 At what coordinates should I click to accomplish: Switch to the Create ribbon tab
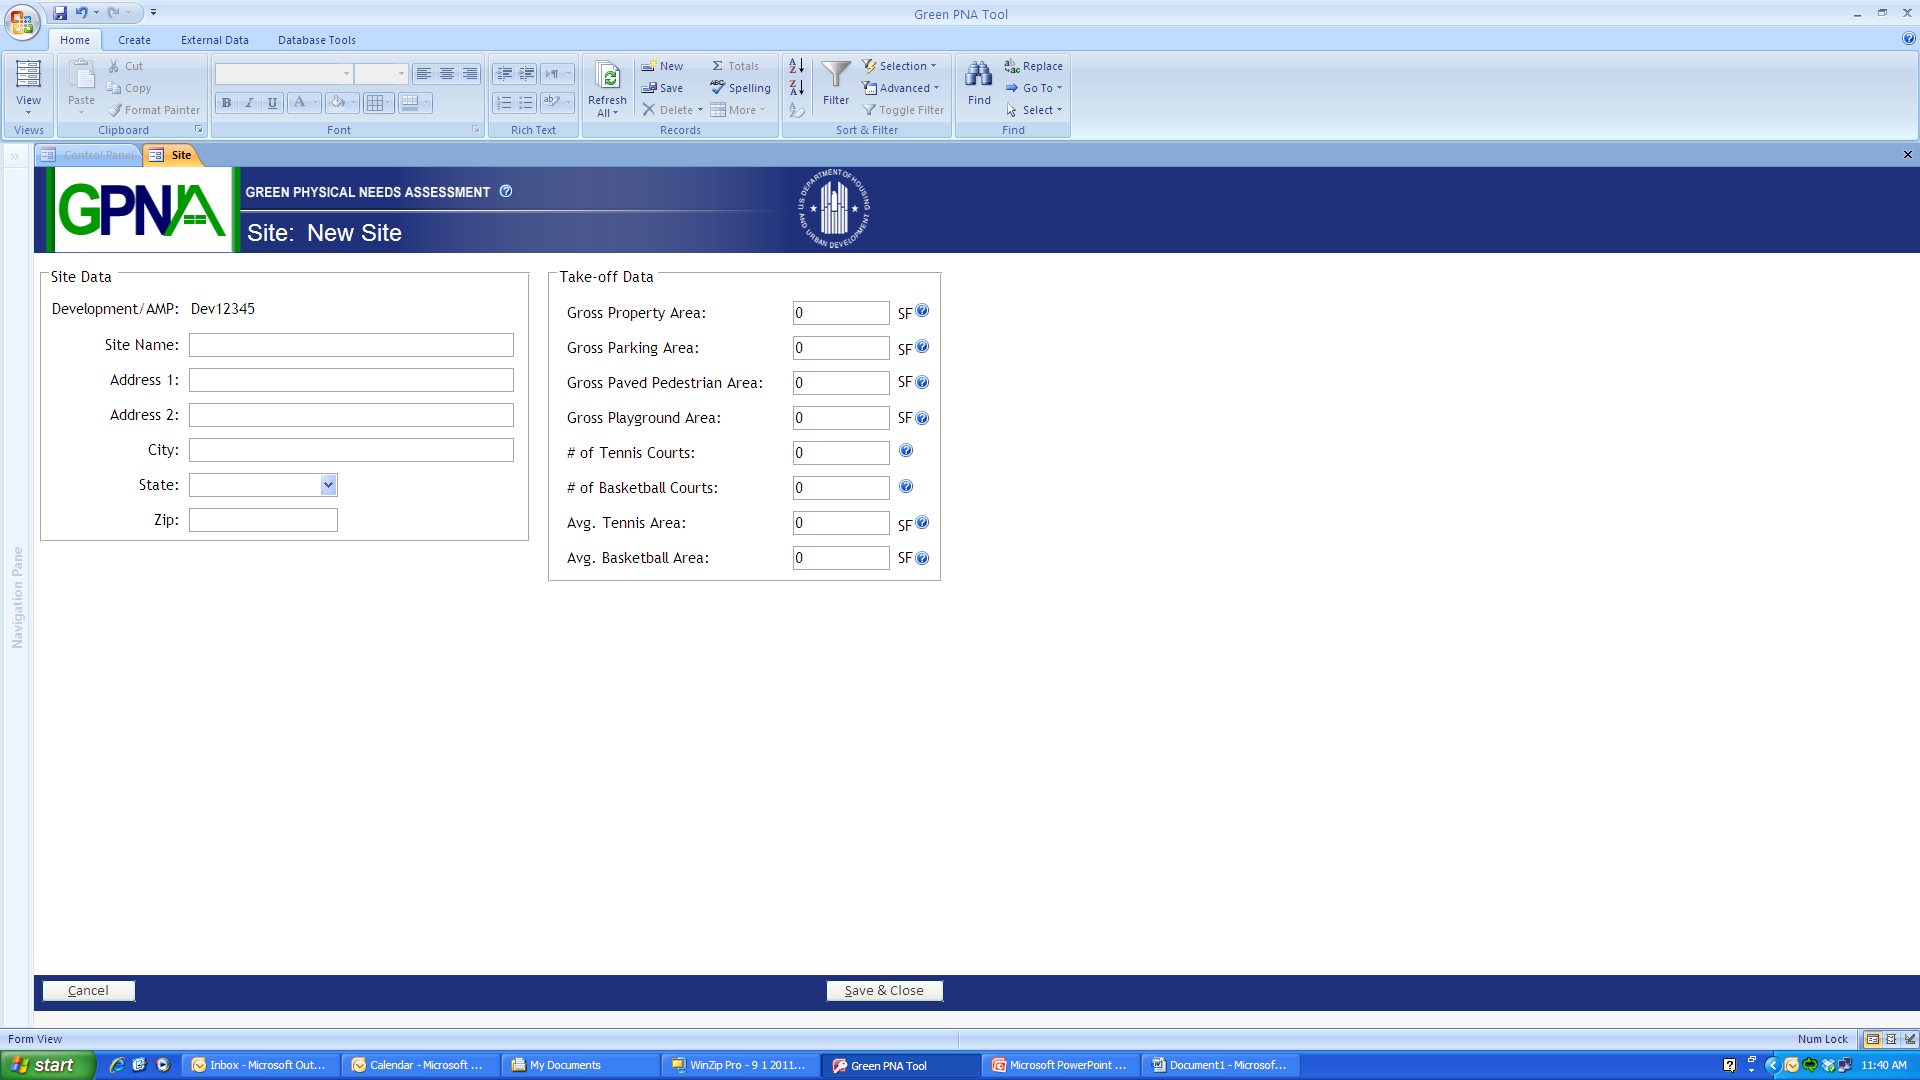134,40
